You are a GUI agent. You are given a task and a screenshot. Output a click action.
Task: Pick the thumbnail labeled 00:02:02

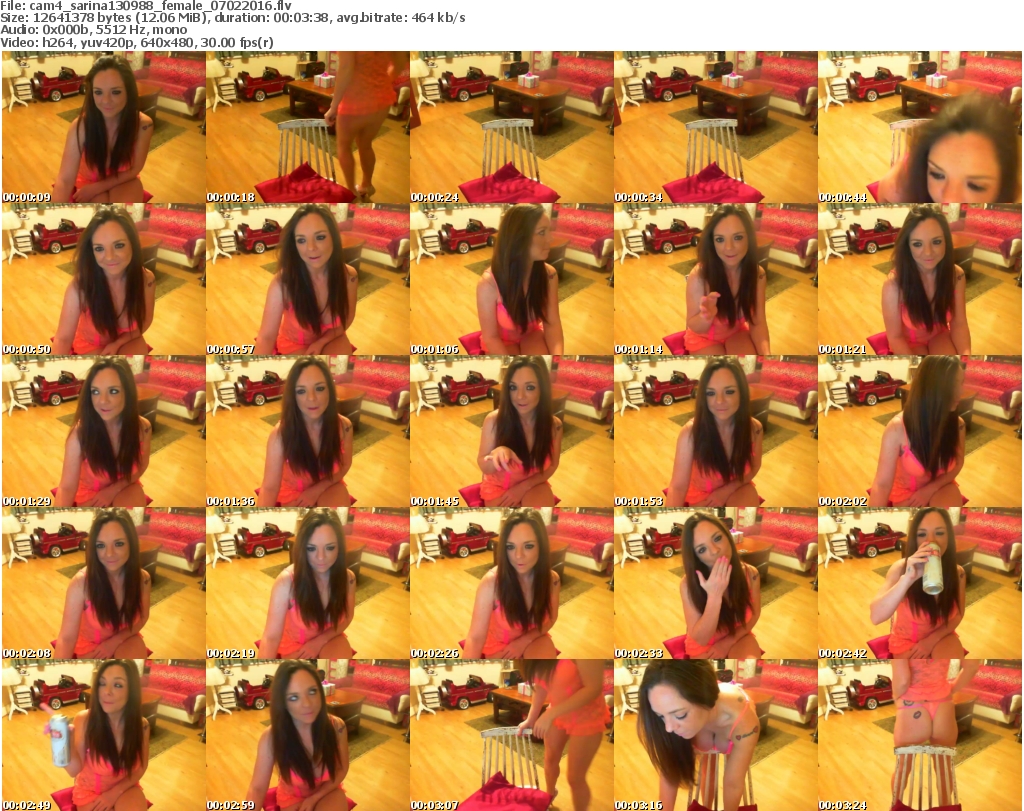920,432
